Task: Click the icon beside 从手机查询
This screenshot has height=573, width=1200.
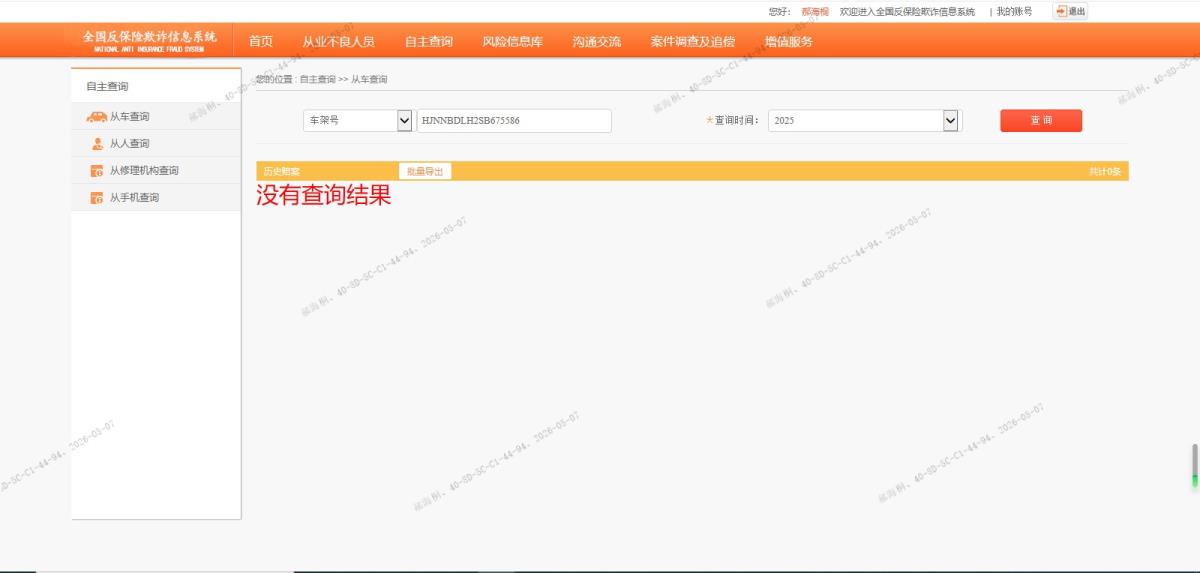Action: [97, 198]
